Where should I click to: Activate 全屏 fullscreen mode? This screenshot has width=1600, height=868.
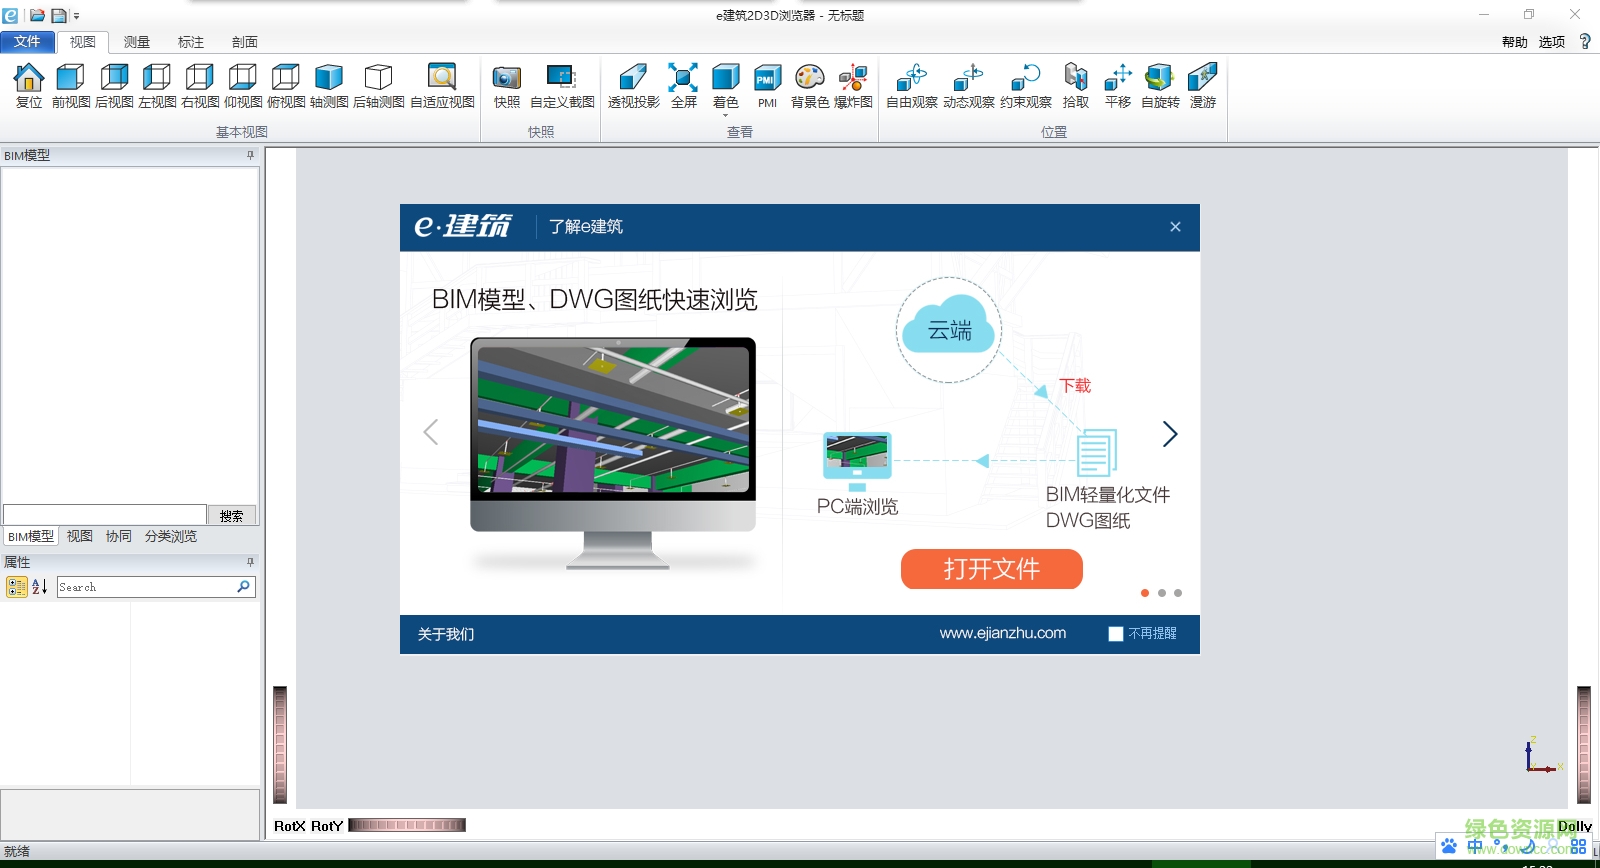tap(684, 86)
